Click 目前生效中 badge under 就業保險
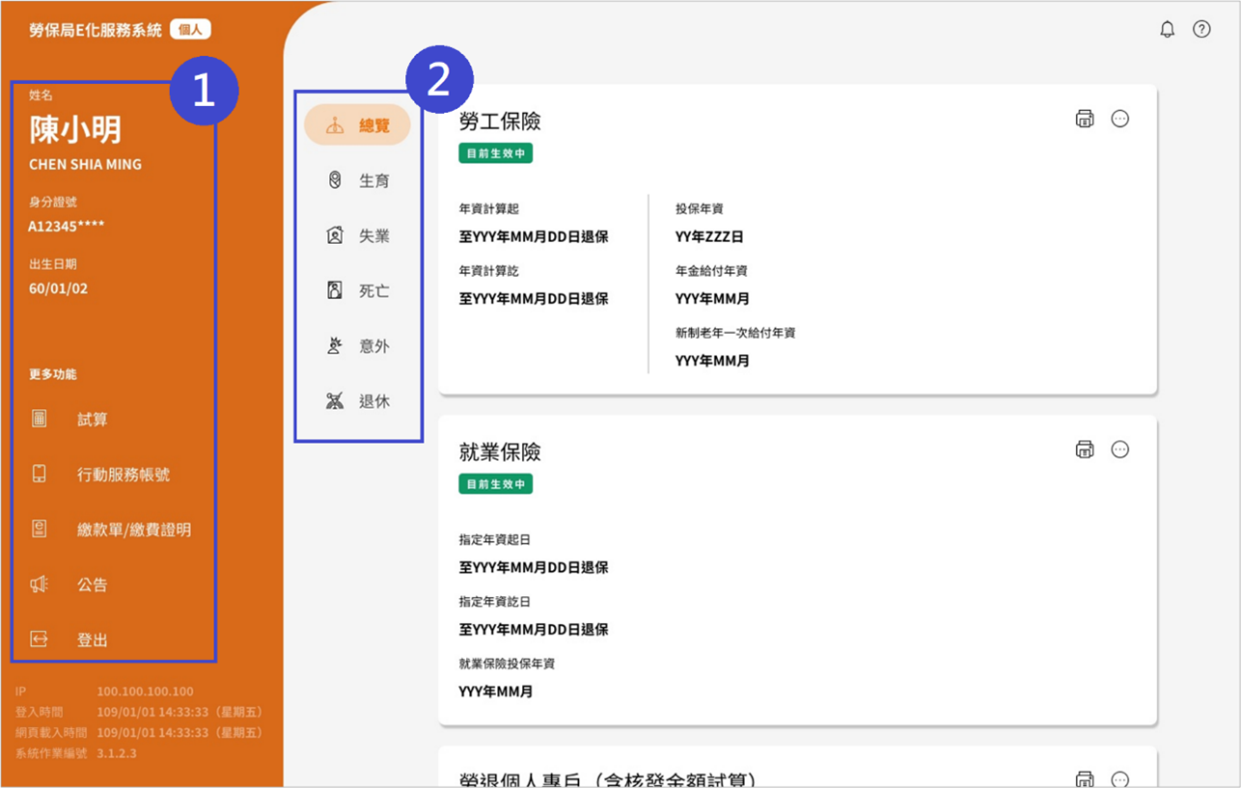 (x=496, y=484)
